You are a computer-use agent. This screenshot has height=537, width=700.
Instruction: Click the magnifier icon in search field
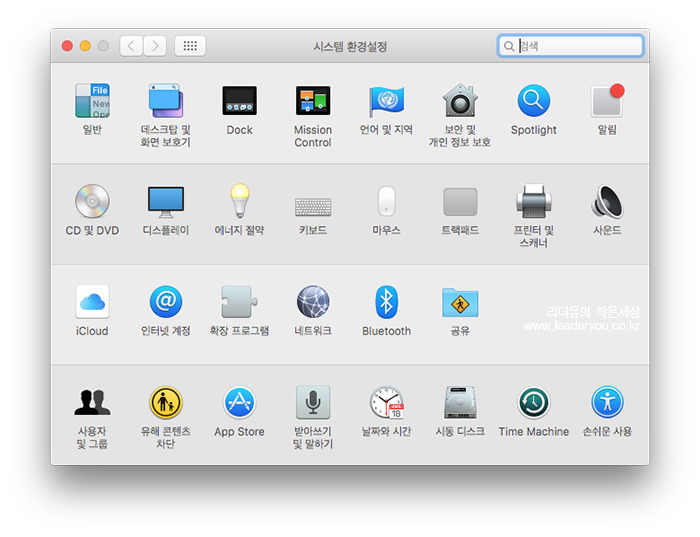point(509,46)
